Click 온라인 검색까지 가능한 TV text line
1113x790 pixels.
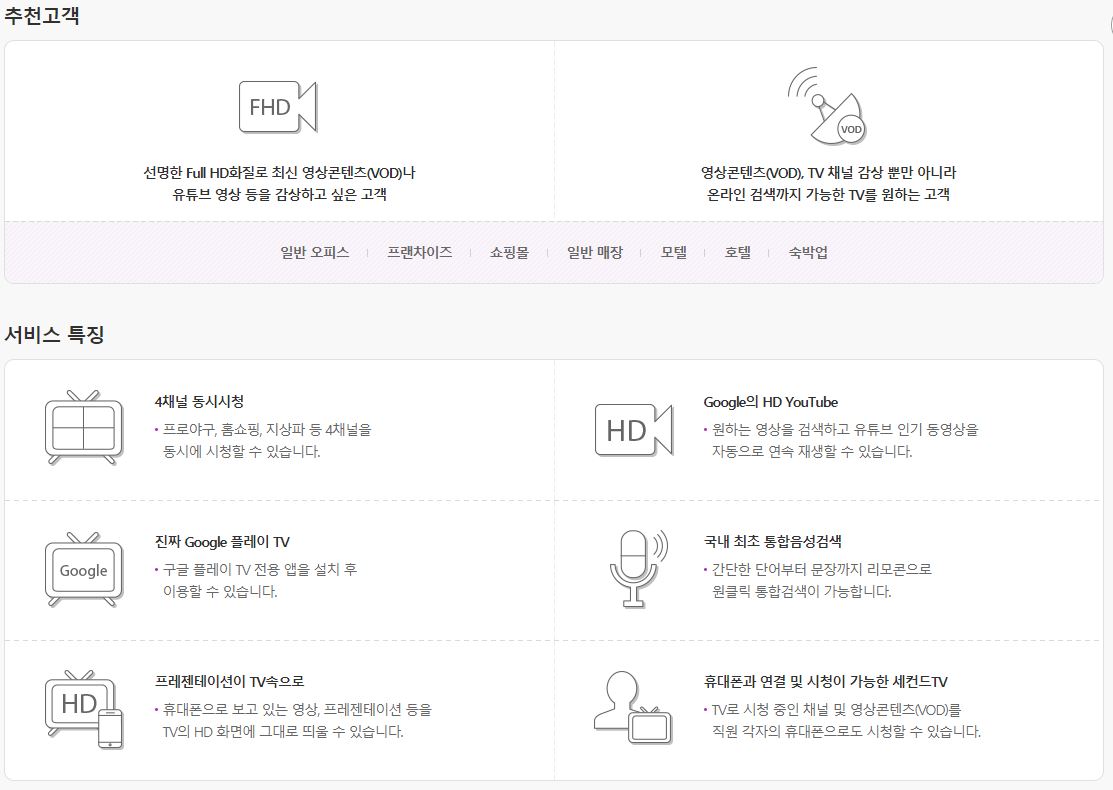tap(828, 194)
